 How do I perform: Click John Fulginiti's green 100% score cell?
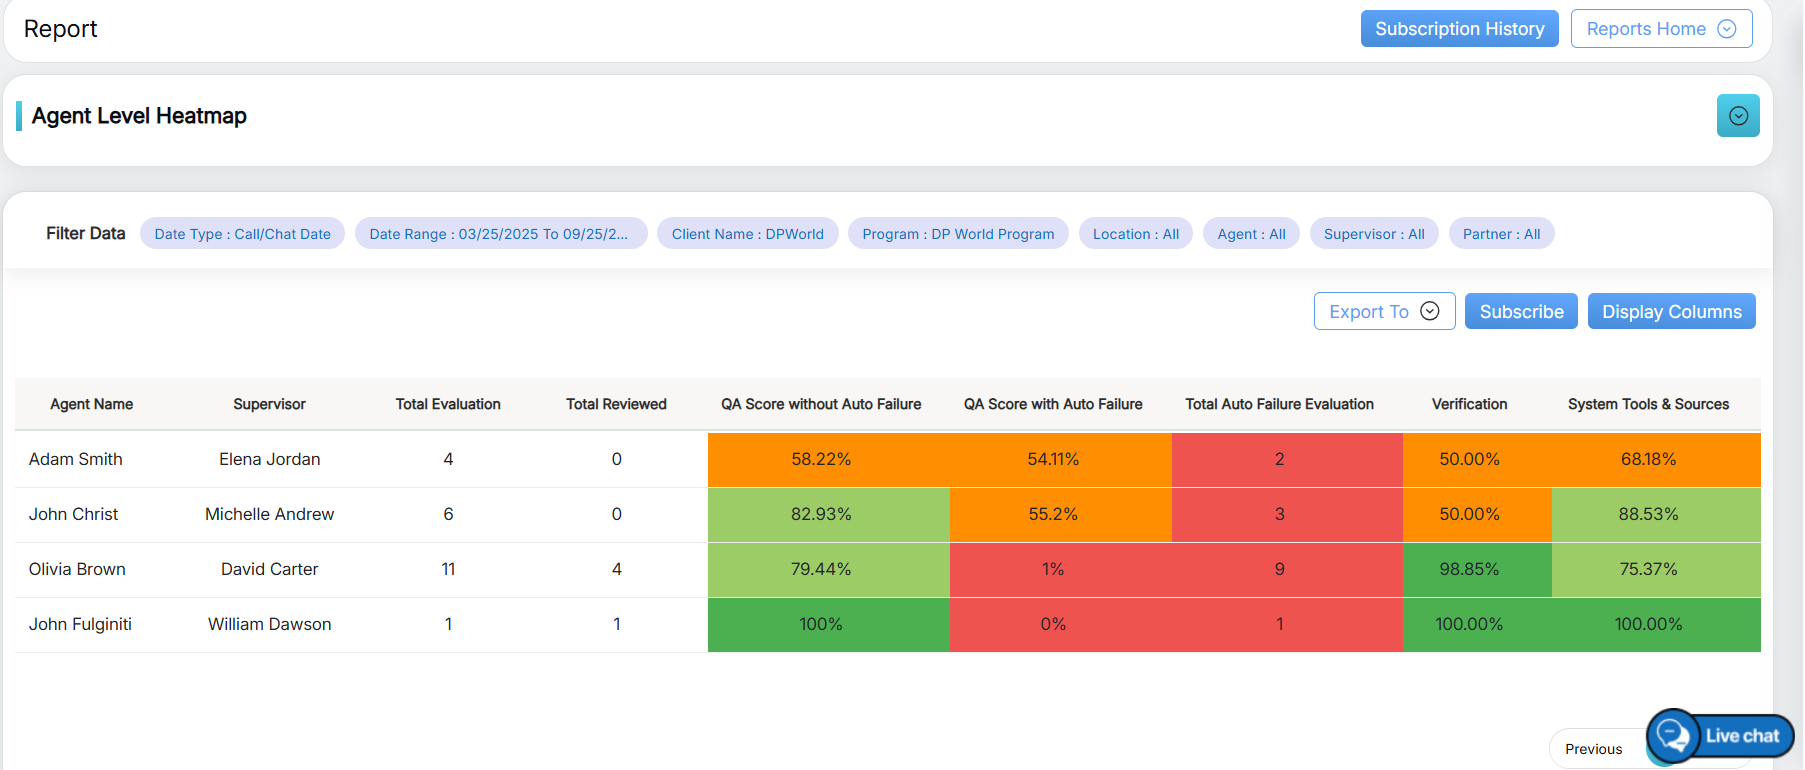pos(820,624)
